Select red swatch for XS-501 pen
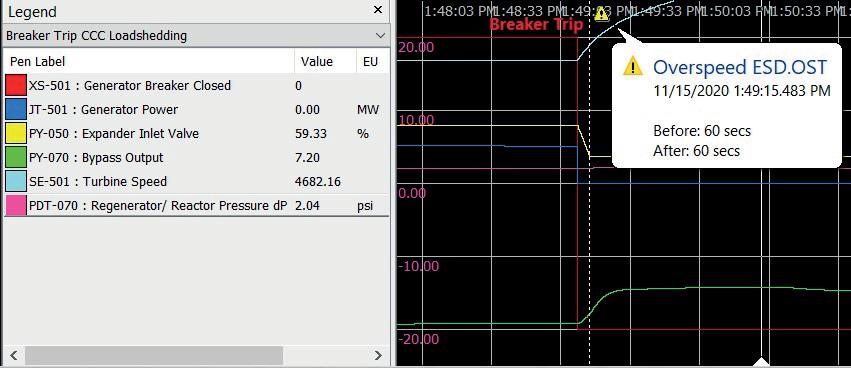Screen dimensions: 851x368 point(16,86)
